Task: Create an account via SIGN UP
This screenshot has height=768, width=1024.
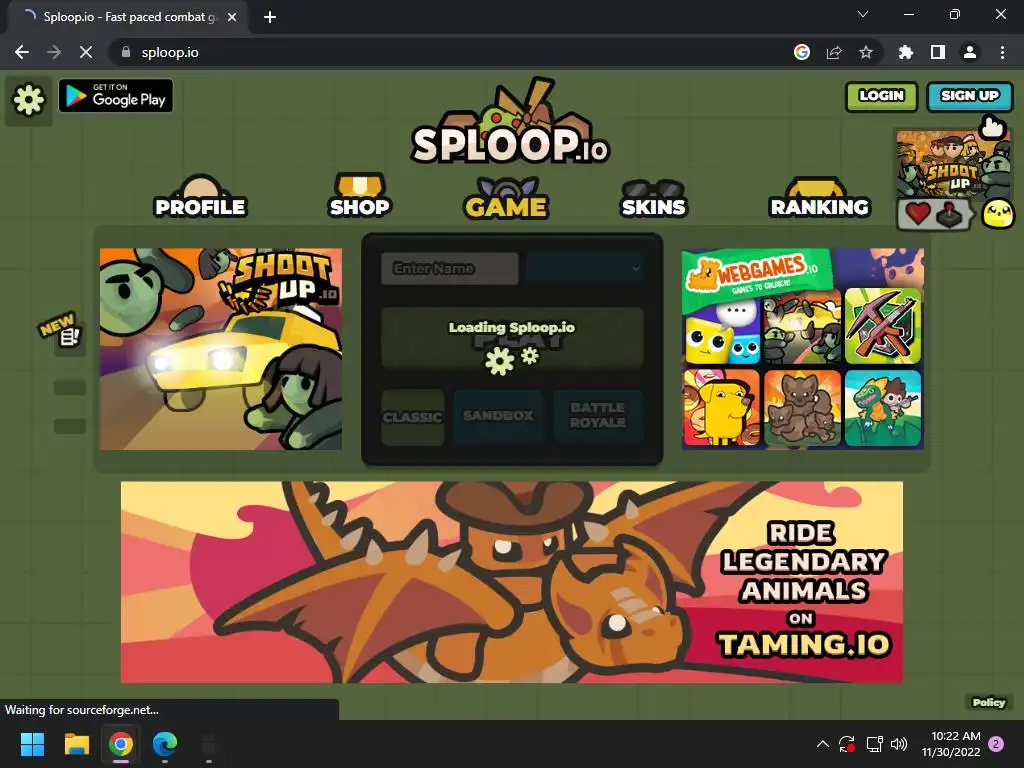Action: pyautogui.click(x=969, y=97)
